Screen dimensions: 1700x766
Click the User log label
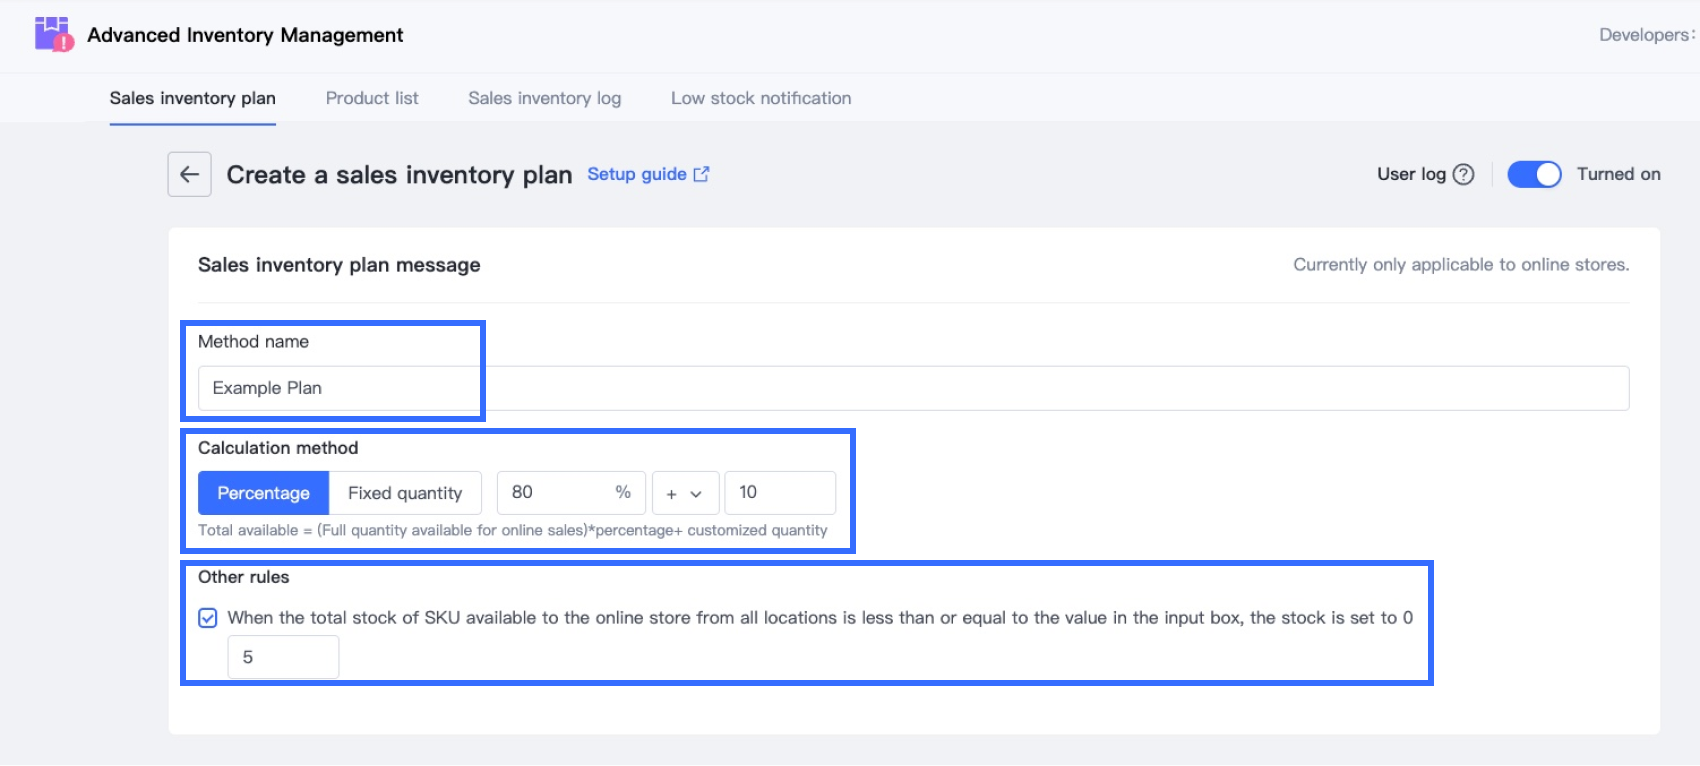(x=1410, y=174)
